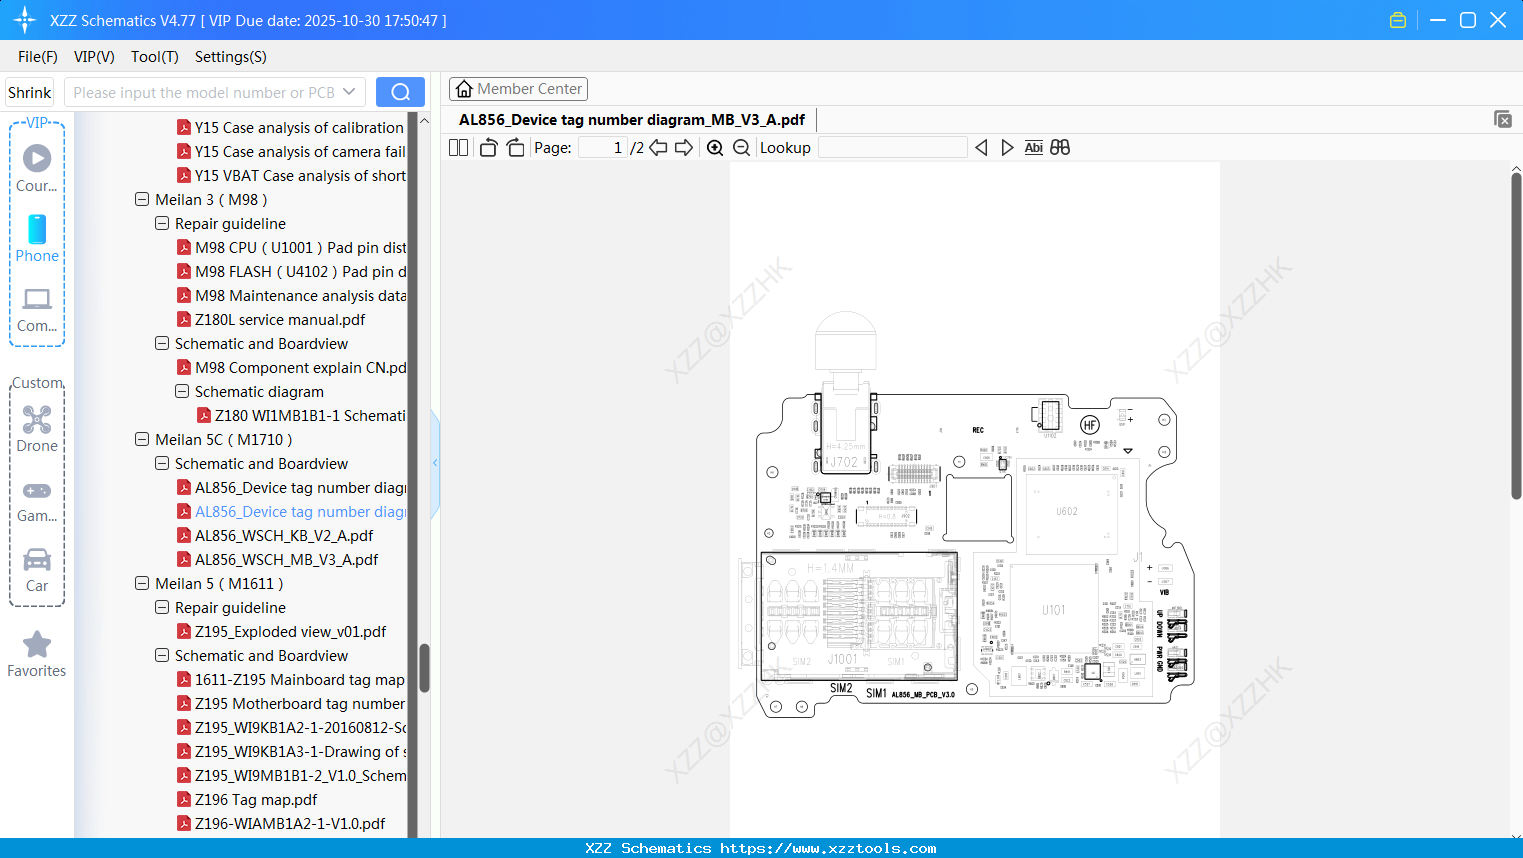Collapse the Meilan 5C ( M1710 ) node
The width and height of the screenshot is (1523, 858).
pyautogui.click(x=141, y=439)
